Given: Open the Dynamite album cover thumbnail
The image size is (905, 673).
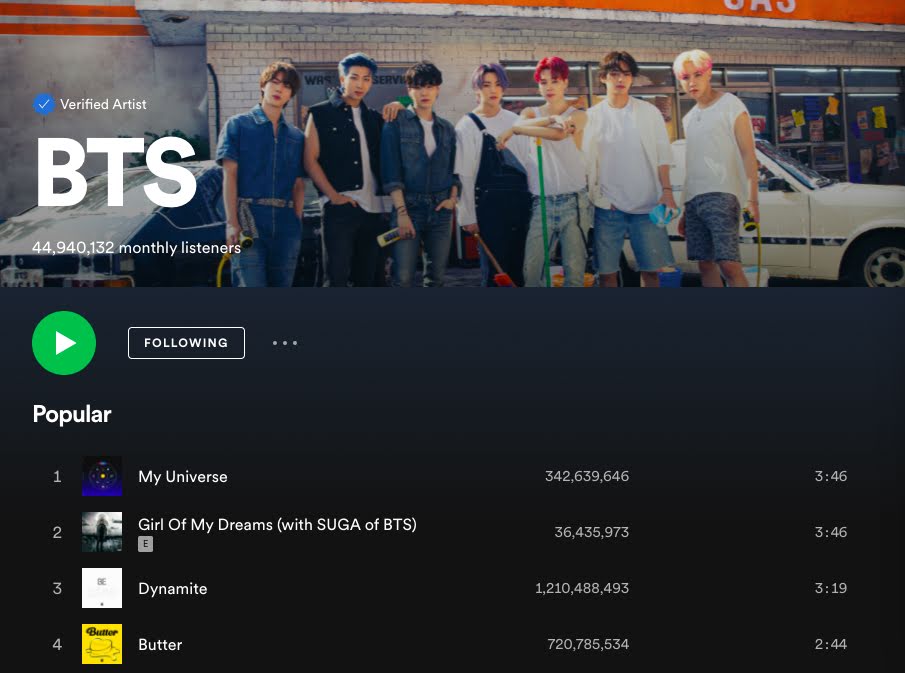Looking at the screenshot, I should tap(102, 588).
